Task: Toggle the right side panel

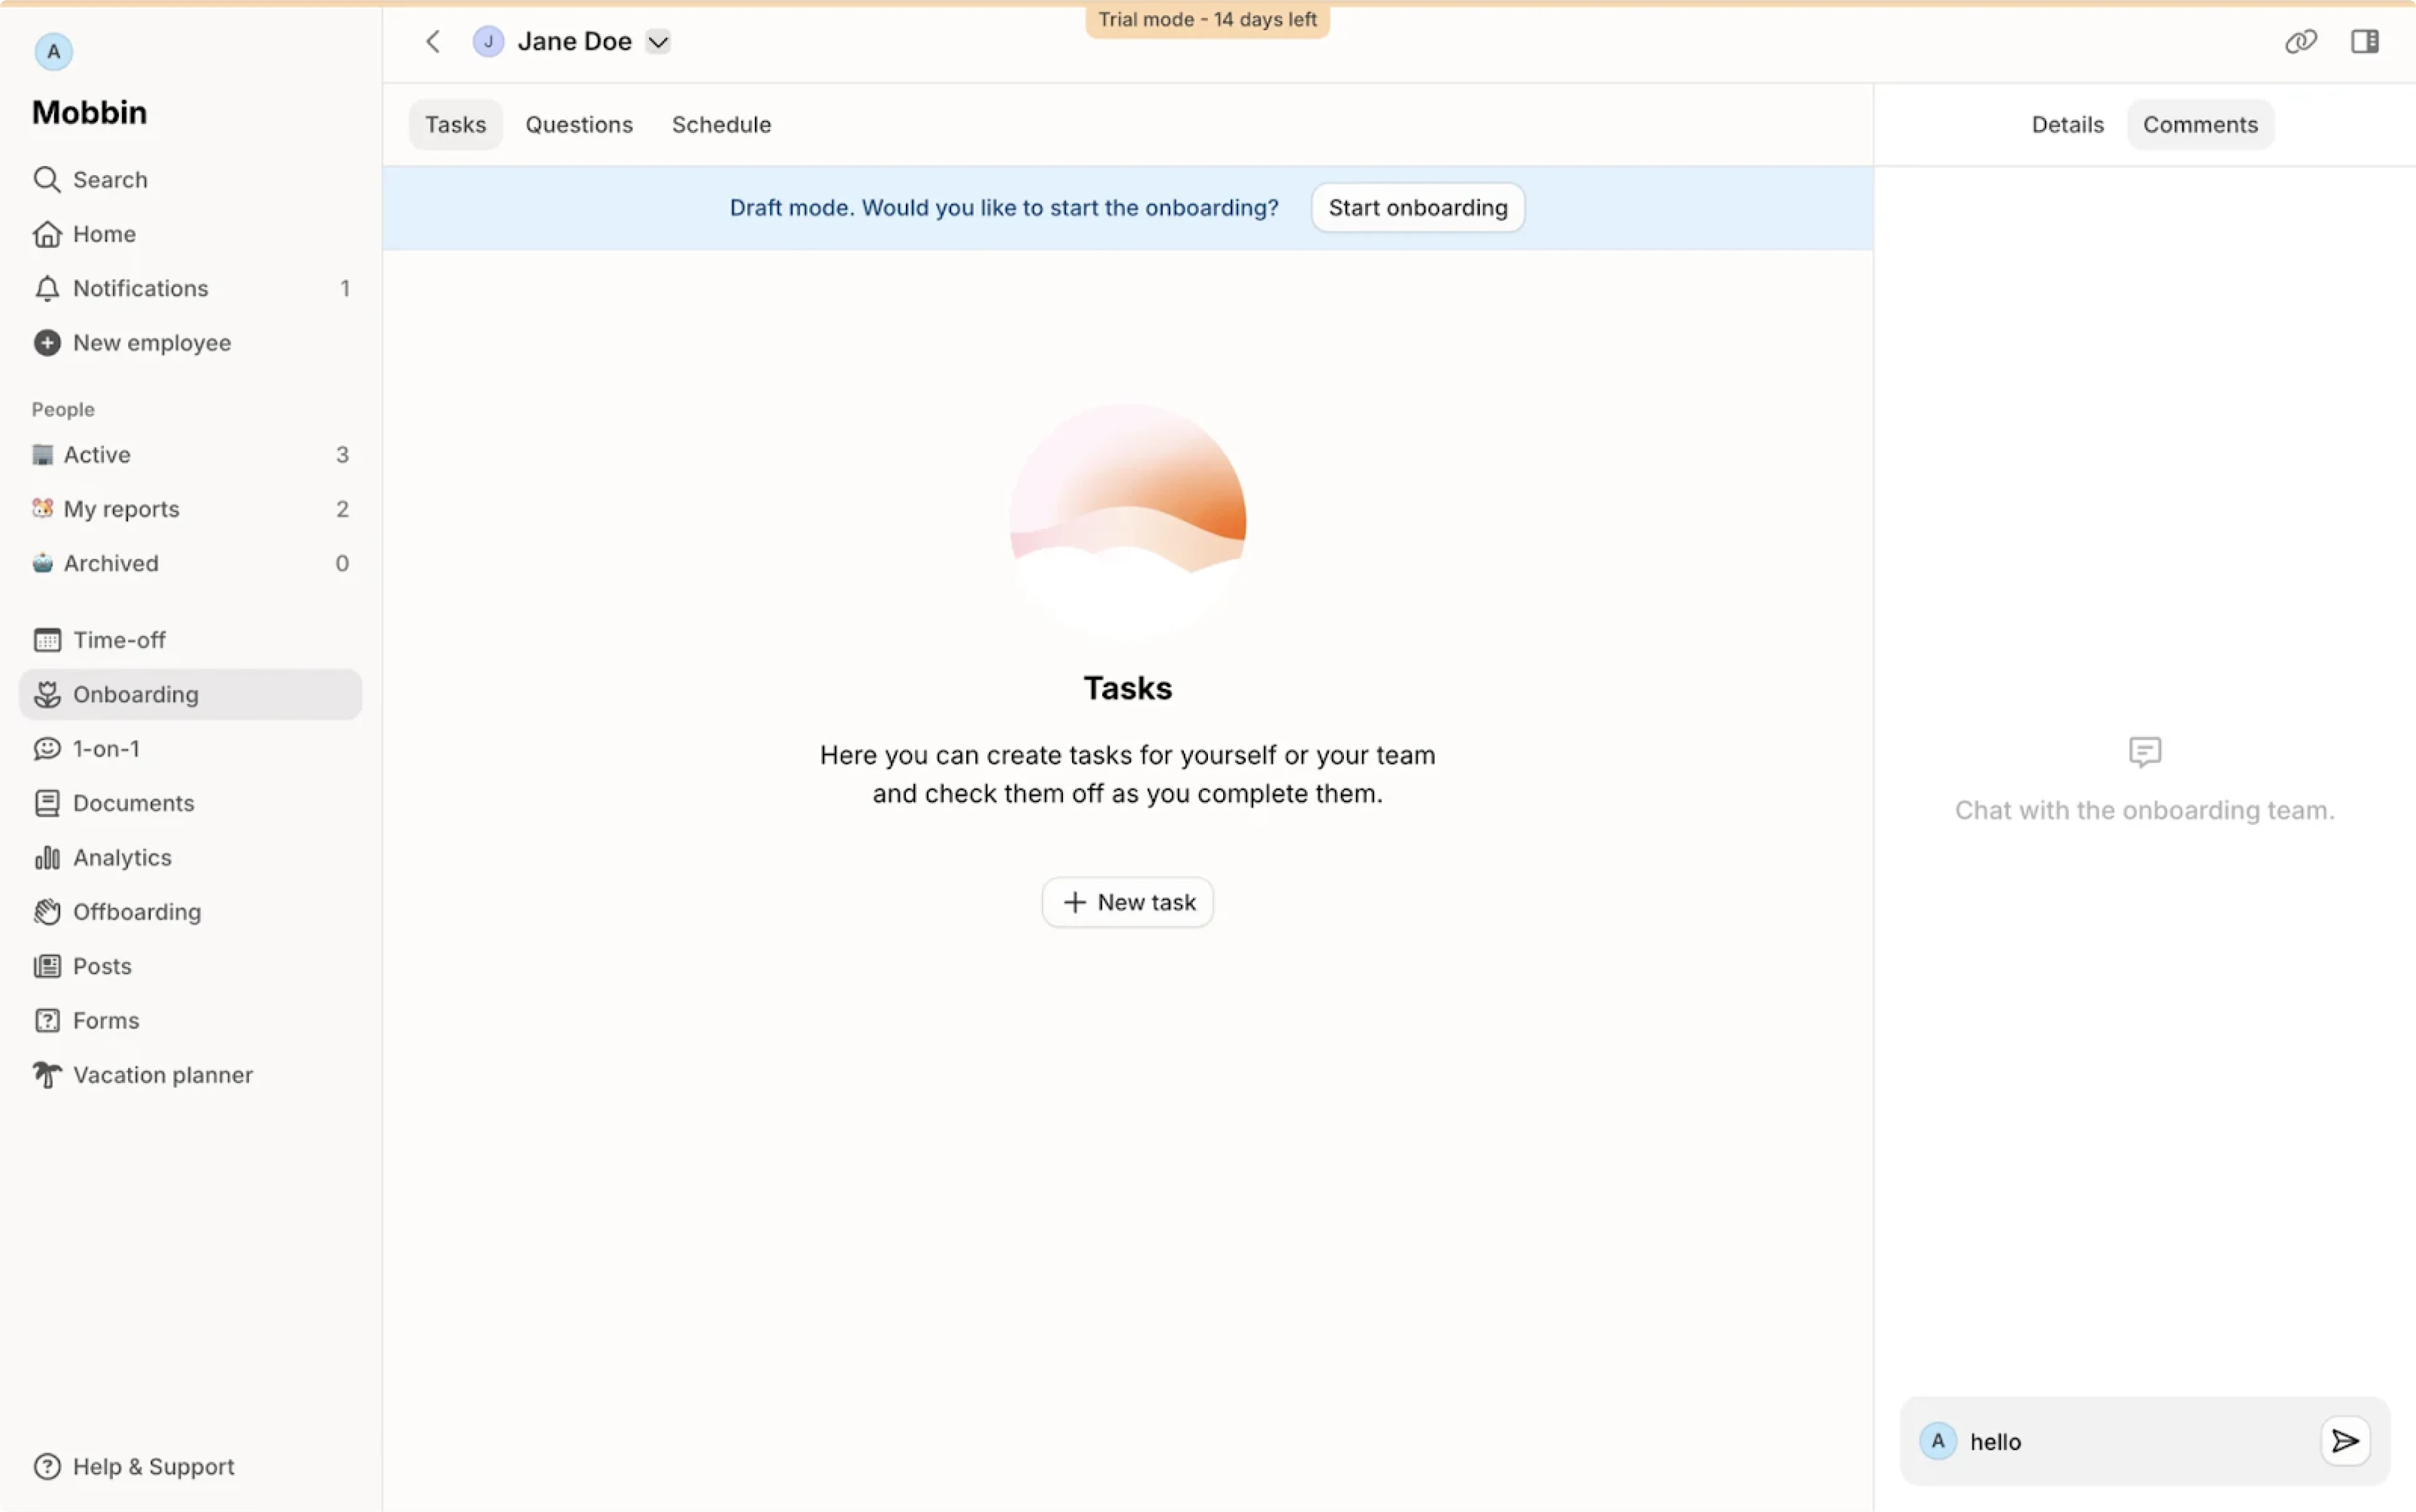Action: pyautogui.click(x=2366, y=41)
